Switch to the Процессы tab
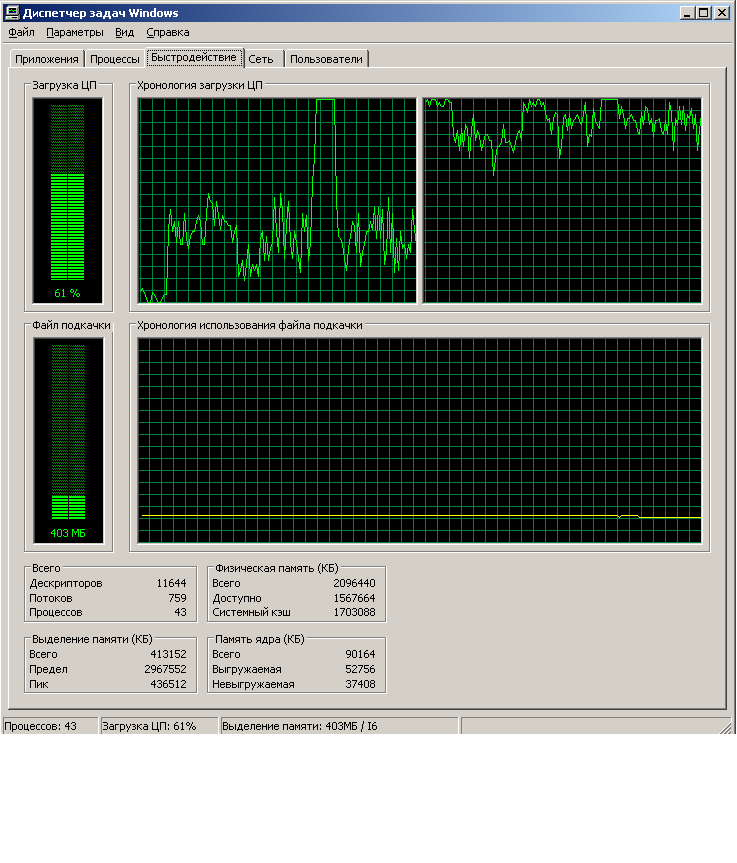The image size is (737, 863). point(114,59)
